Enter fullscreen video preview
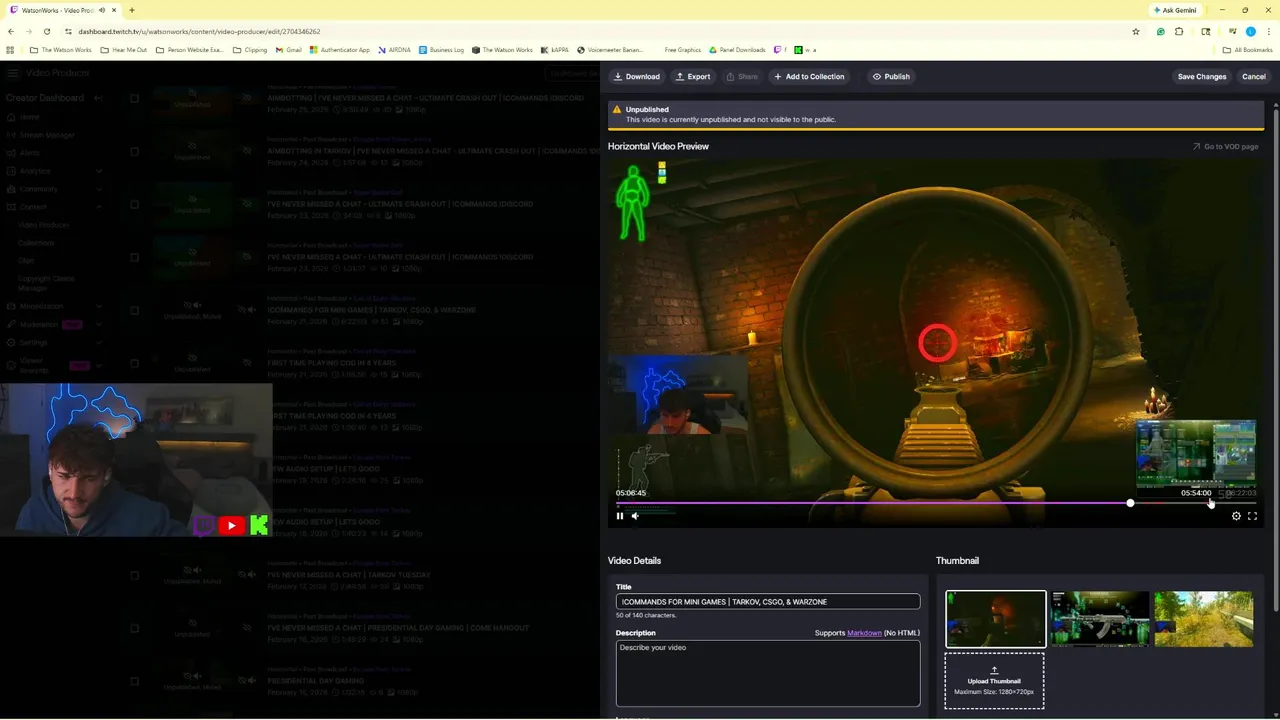Image resolution: width=1280 pixels, height=720 pixels. [1252, 516]
